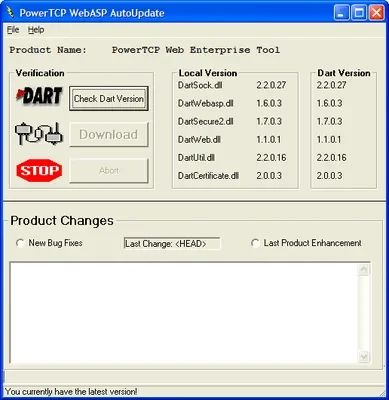The image size is (389, 400).
Task: Select the New Bug Fixes radio button
Action: coord(20,243)
